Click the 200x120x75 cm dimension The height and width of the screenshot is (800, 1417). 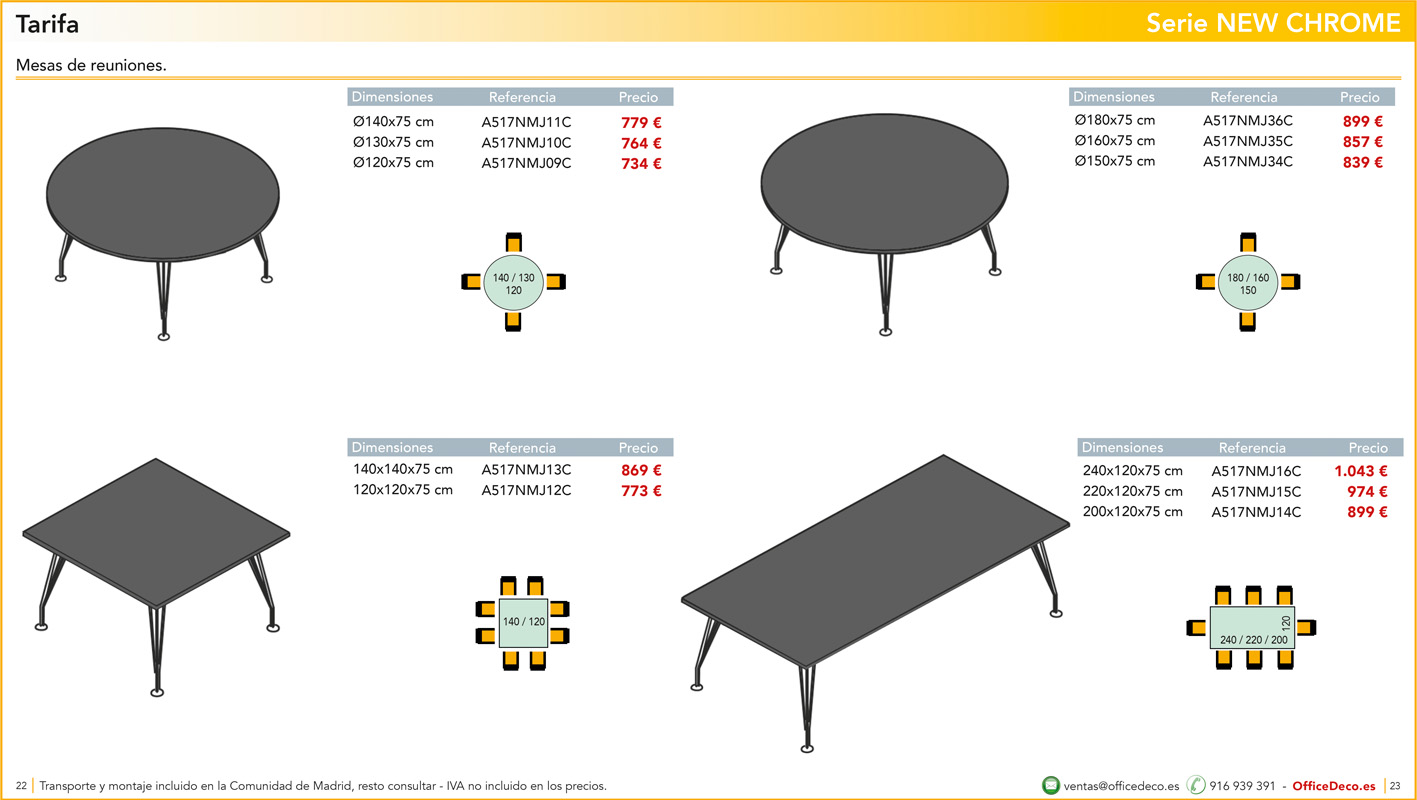point(1133,512)
